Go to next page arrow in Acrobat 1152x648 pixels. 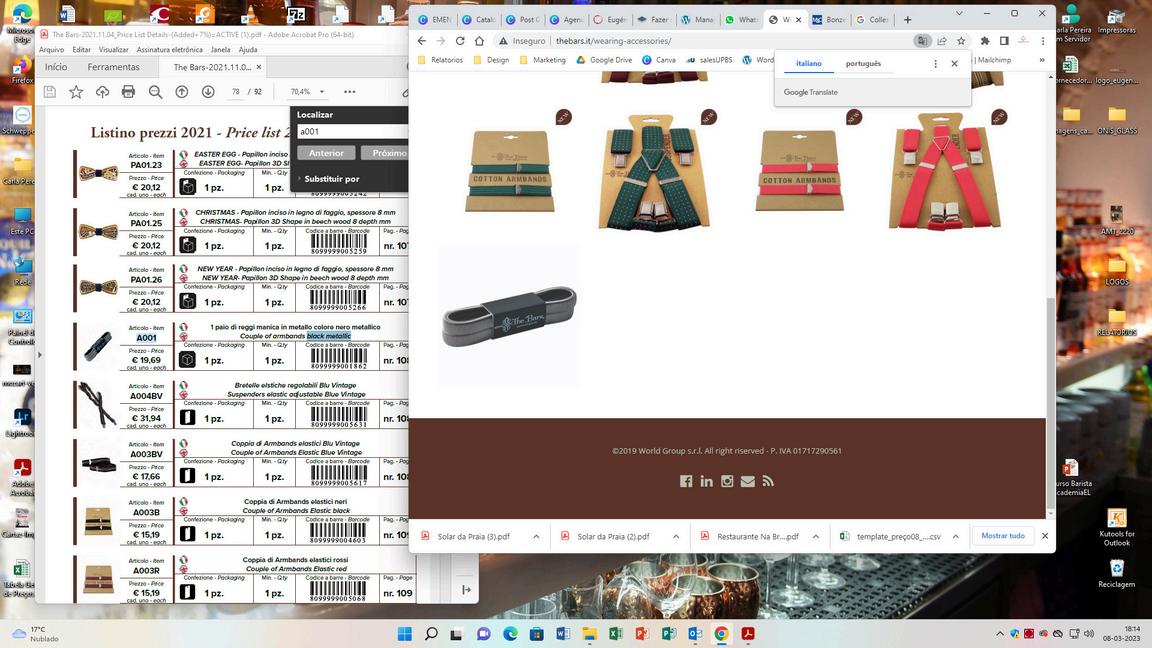pos(208,92)
